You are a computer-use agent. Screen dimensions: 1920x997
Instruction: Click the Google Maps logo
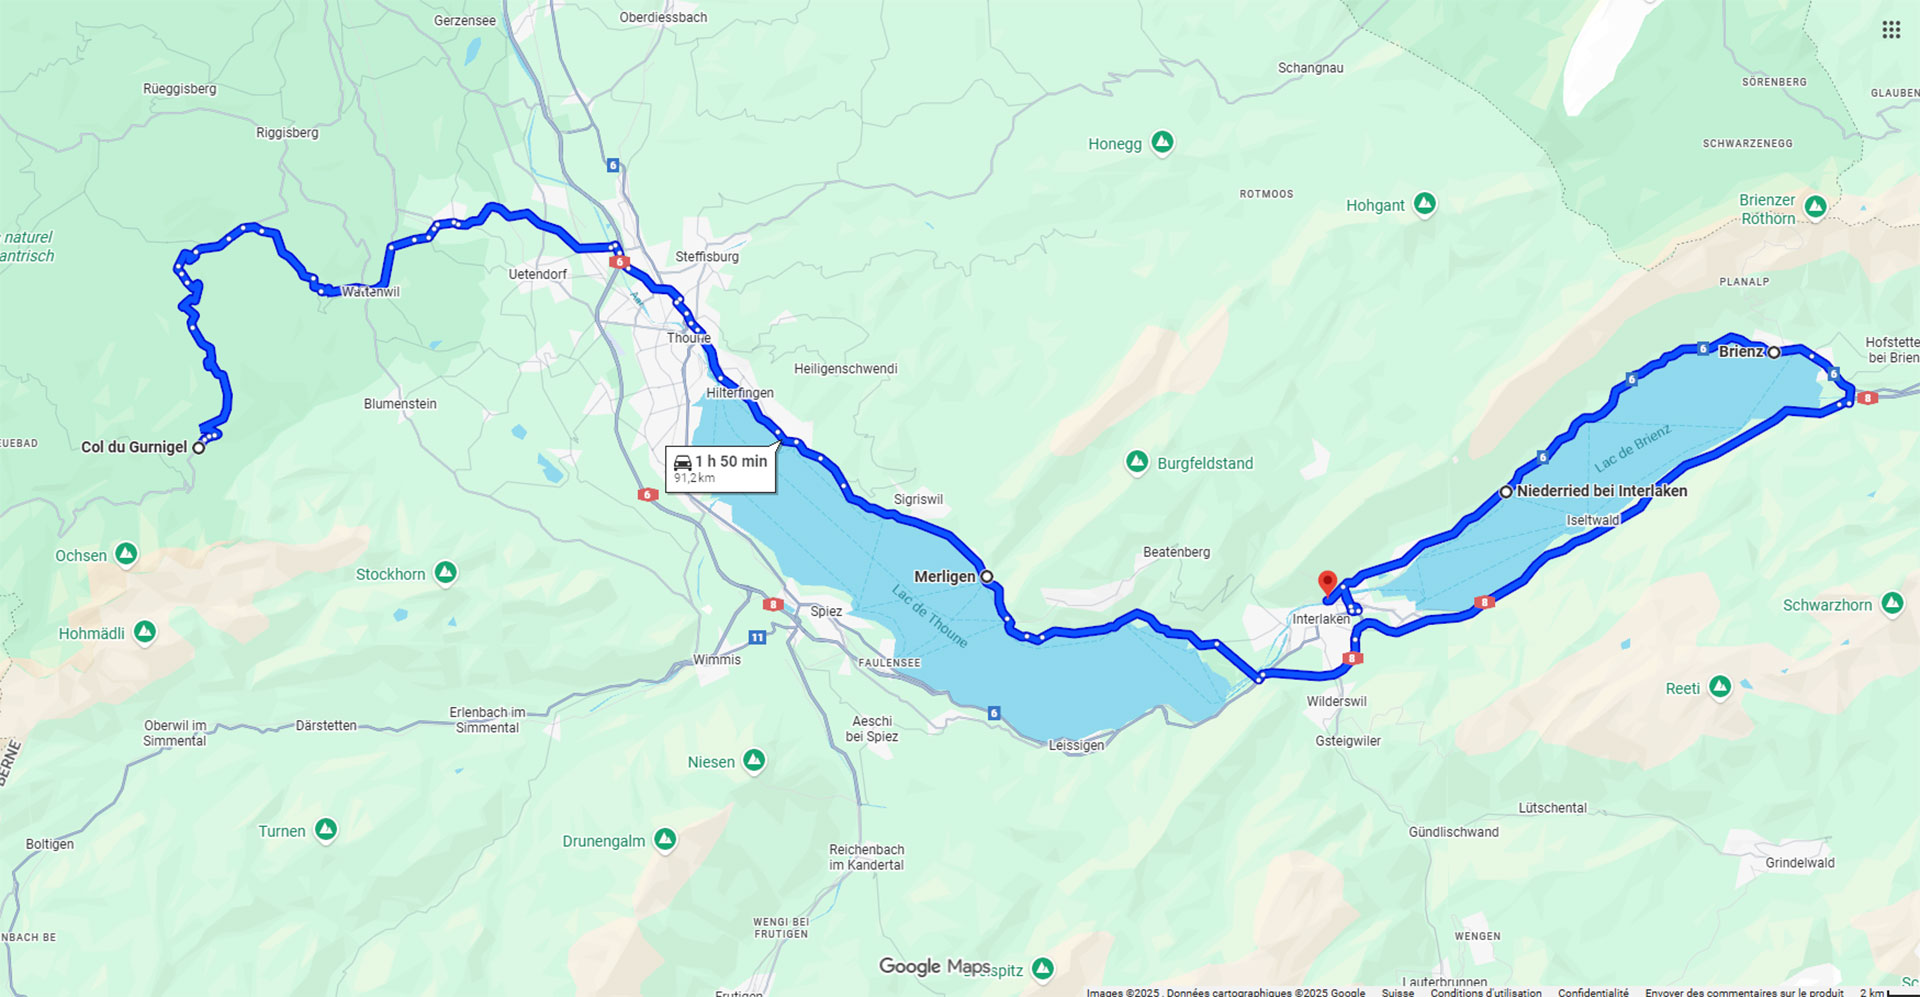pyautogui.click(x=934, y=966)
